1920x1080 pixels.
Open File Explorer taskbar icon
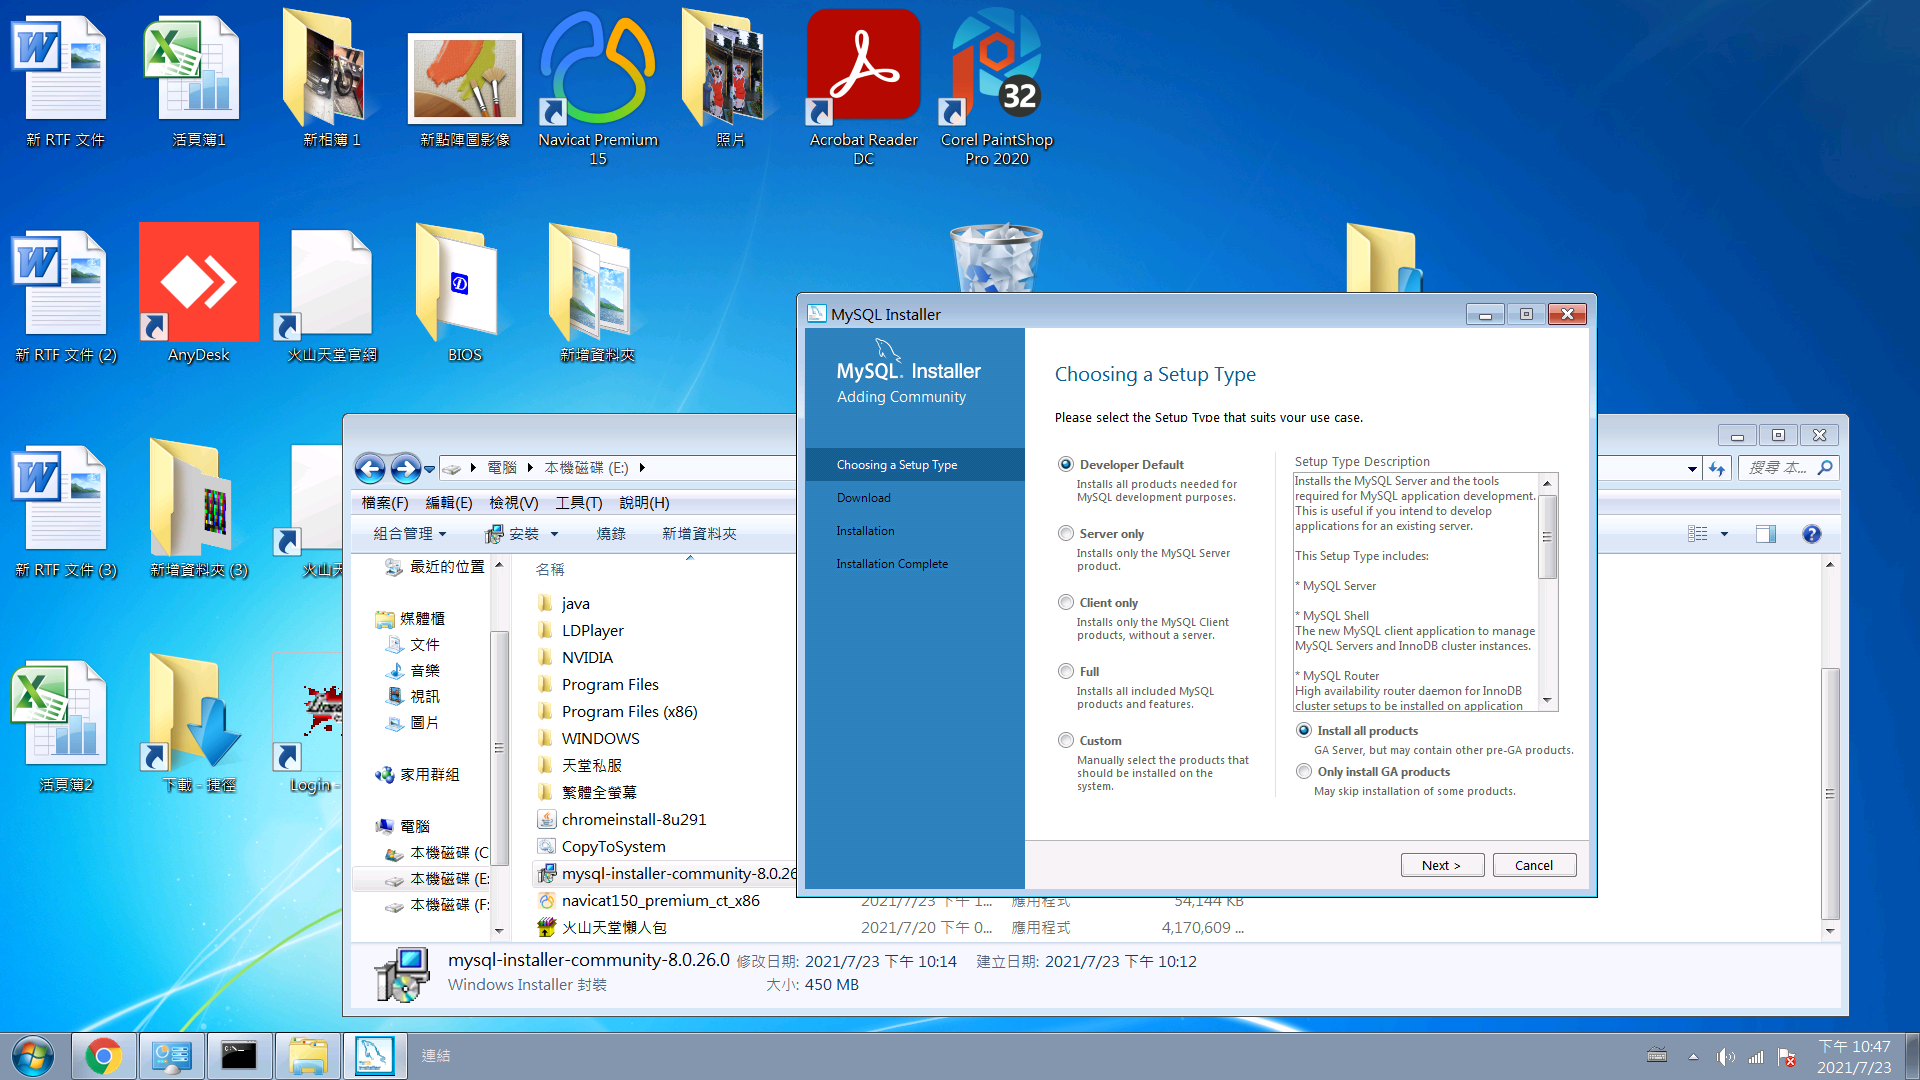(307, 1056)
